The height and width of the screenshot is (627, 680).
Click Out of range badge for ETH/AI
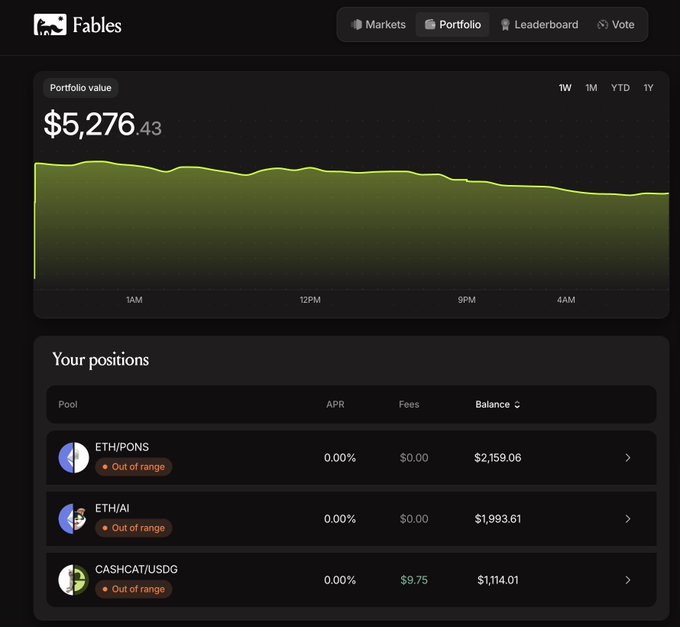(134, 528)
